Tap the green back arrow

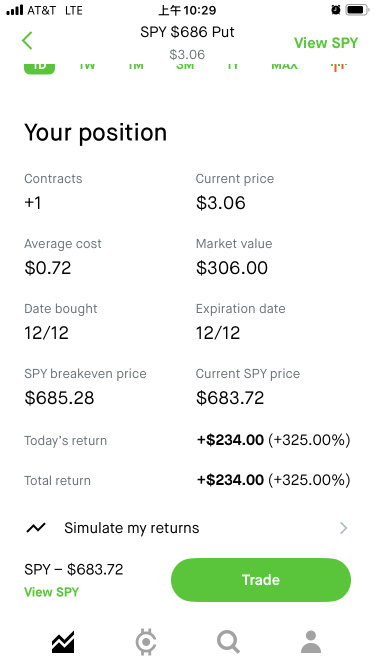click(x=27, y=41)
